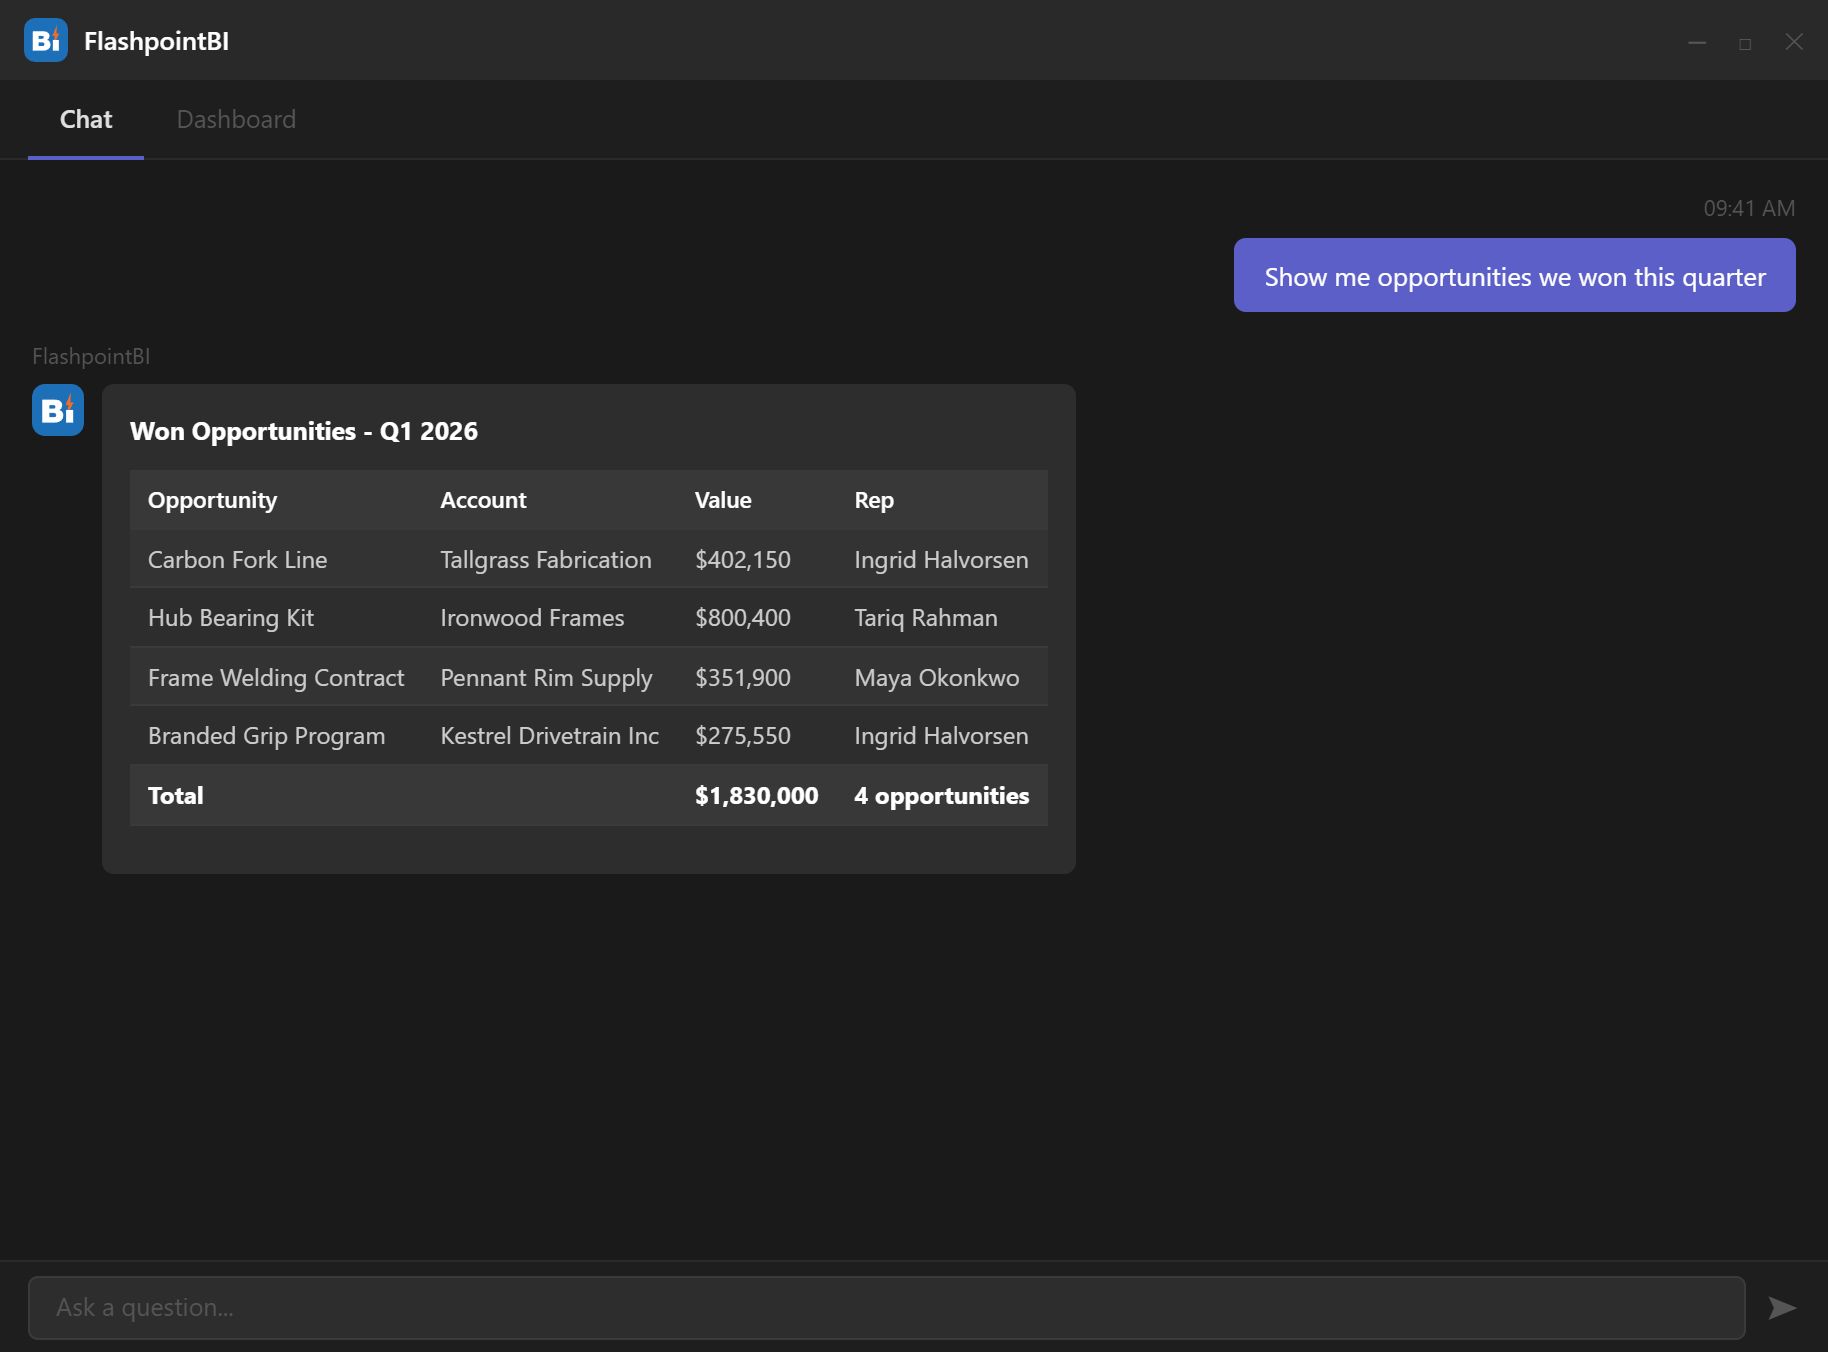1828x1352 pixels.
Task: Click the 09:41 AM timestamp
Action: (x=1749, y=208)
